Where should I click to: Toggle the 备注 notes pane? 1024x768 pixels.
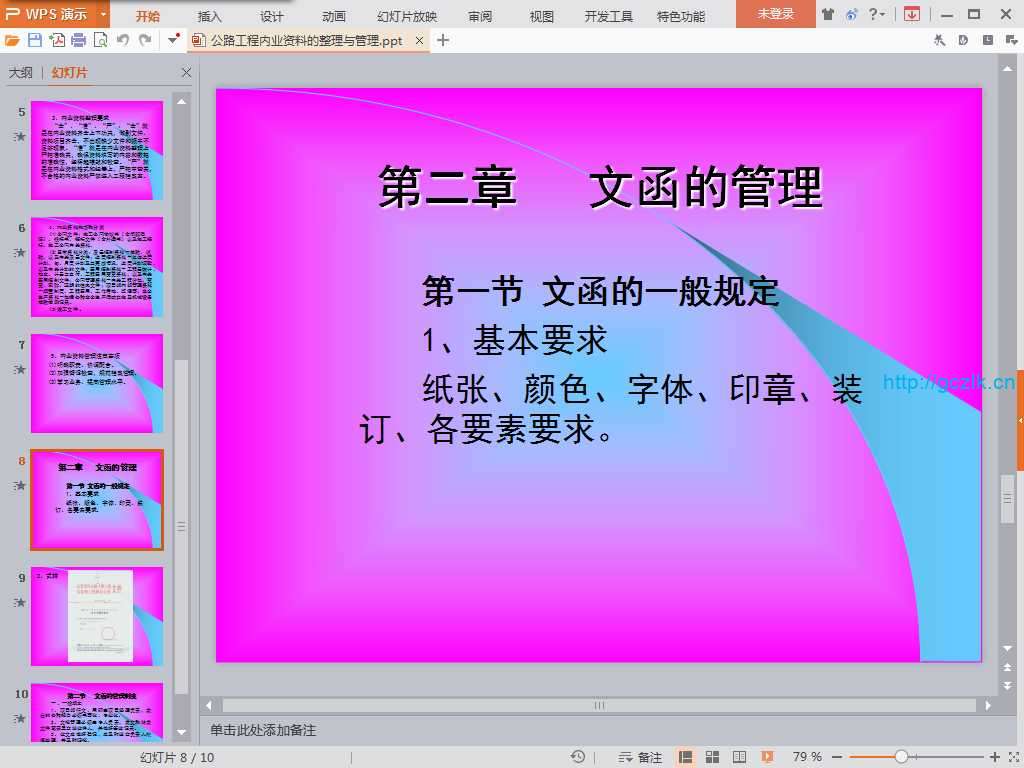coord(641,757)
